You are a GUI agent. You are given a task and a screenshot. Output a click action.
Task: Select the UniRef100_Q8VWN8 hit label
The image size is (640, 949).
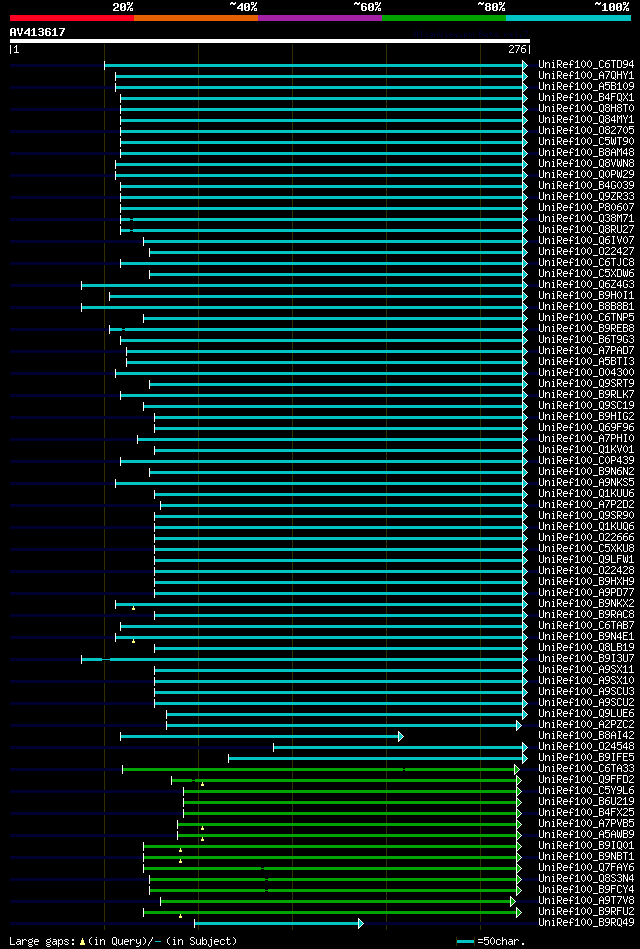click(586, 163)
